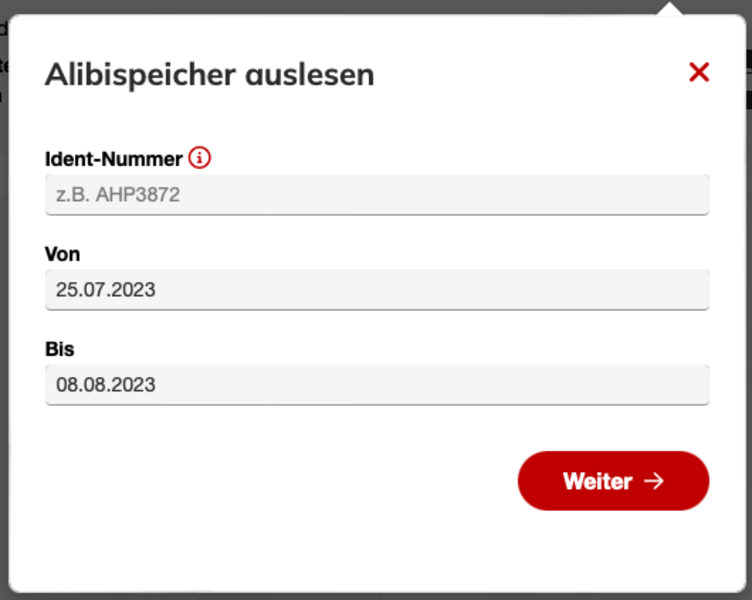The image size is (752, 600).
Task: Click right end of Von field
Action: tap(690, 290)
